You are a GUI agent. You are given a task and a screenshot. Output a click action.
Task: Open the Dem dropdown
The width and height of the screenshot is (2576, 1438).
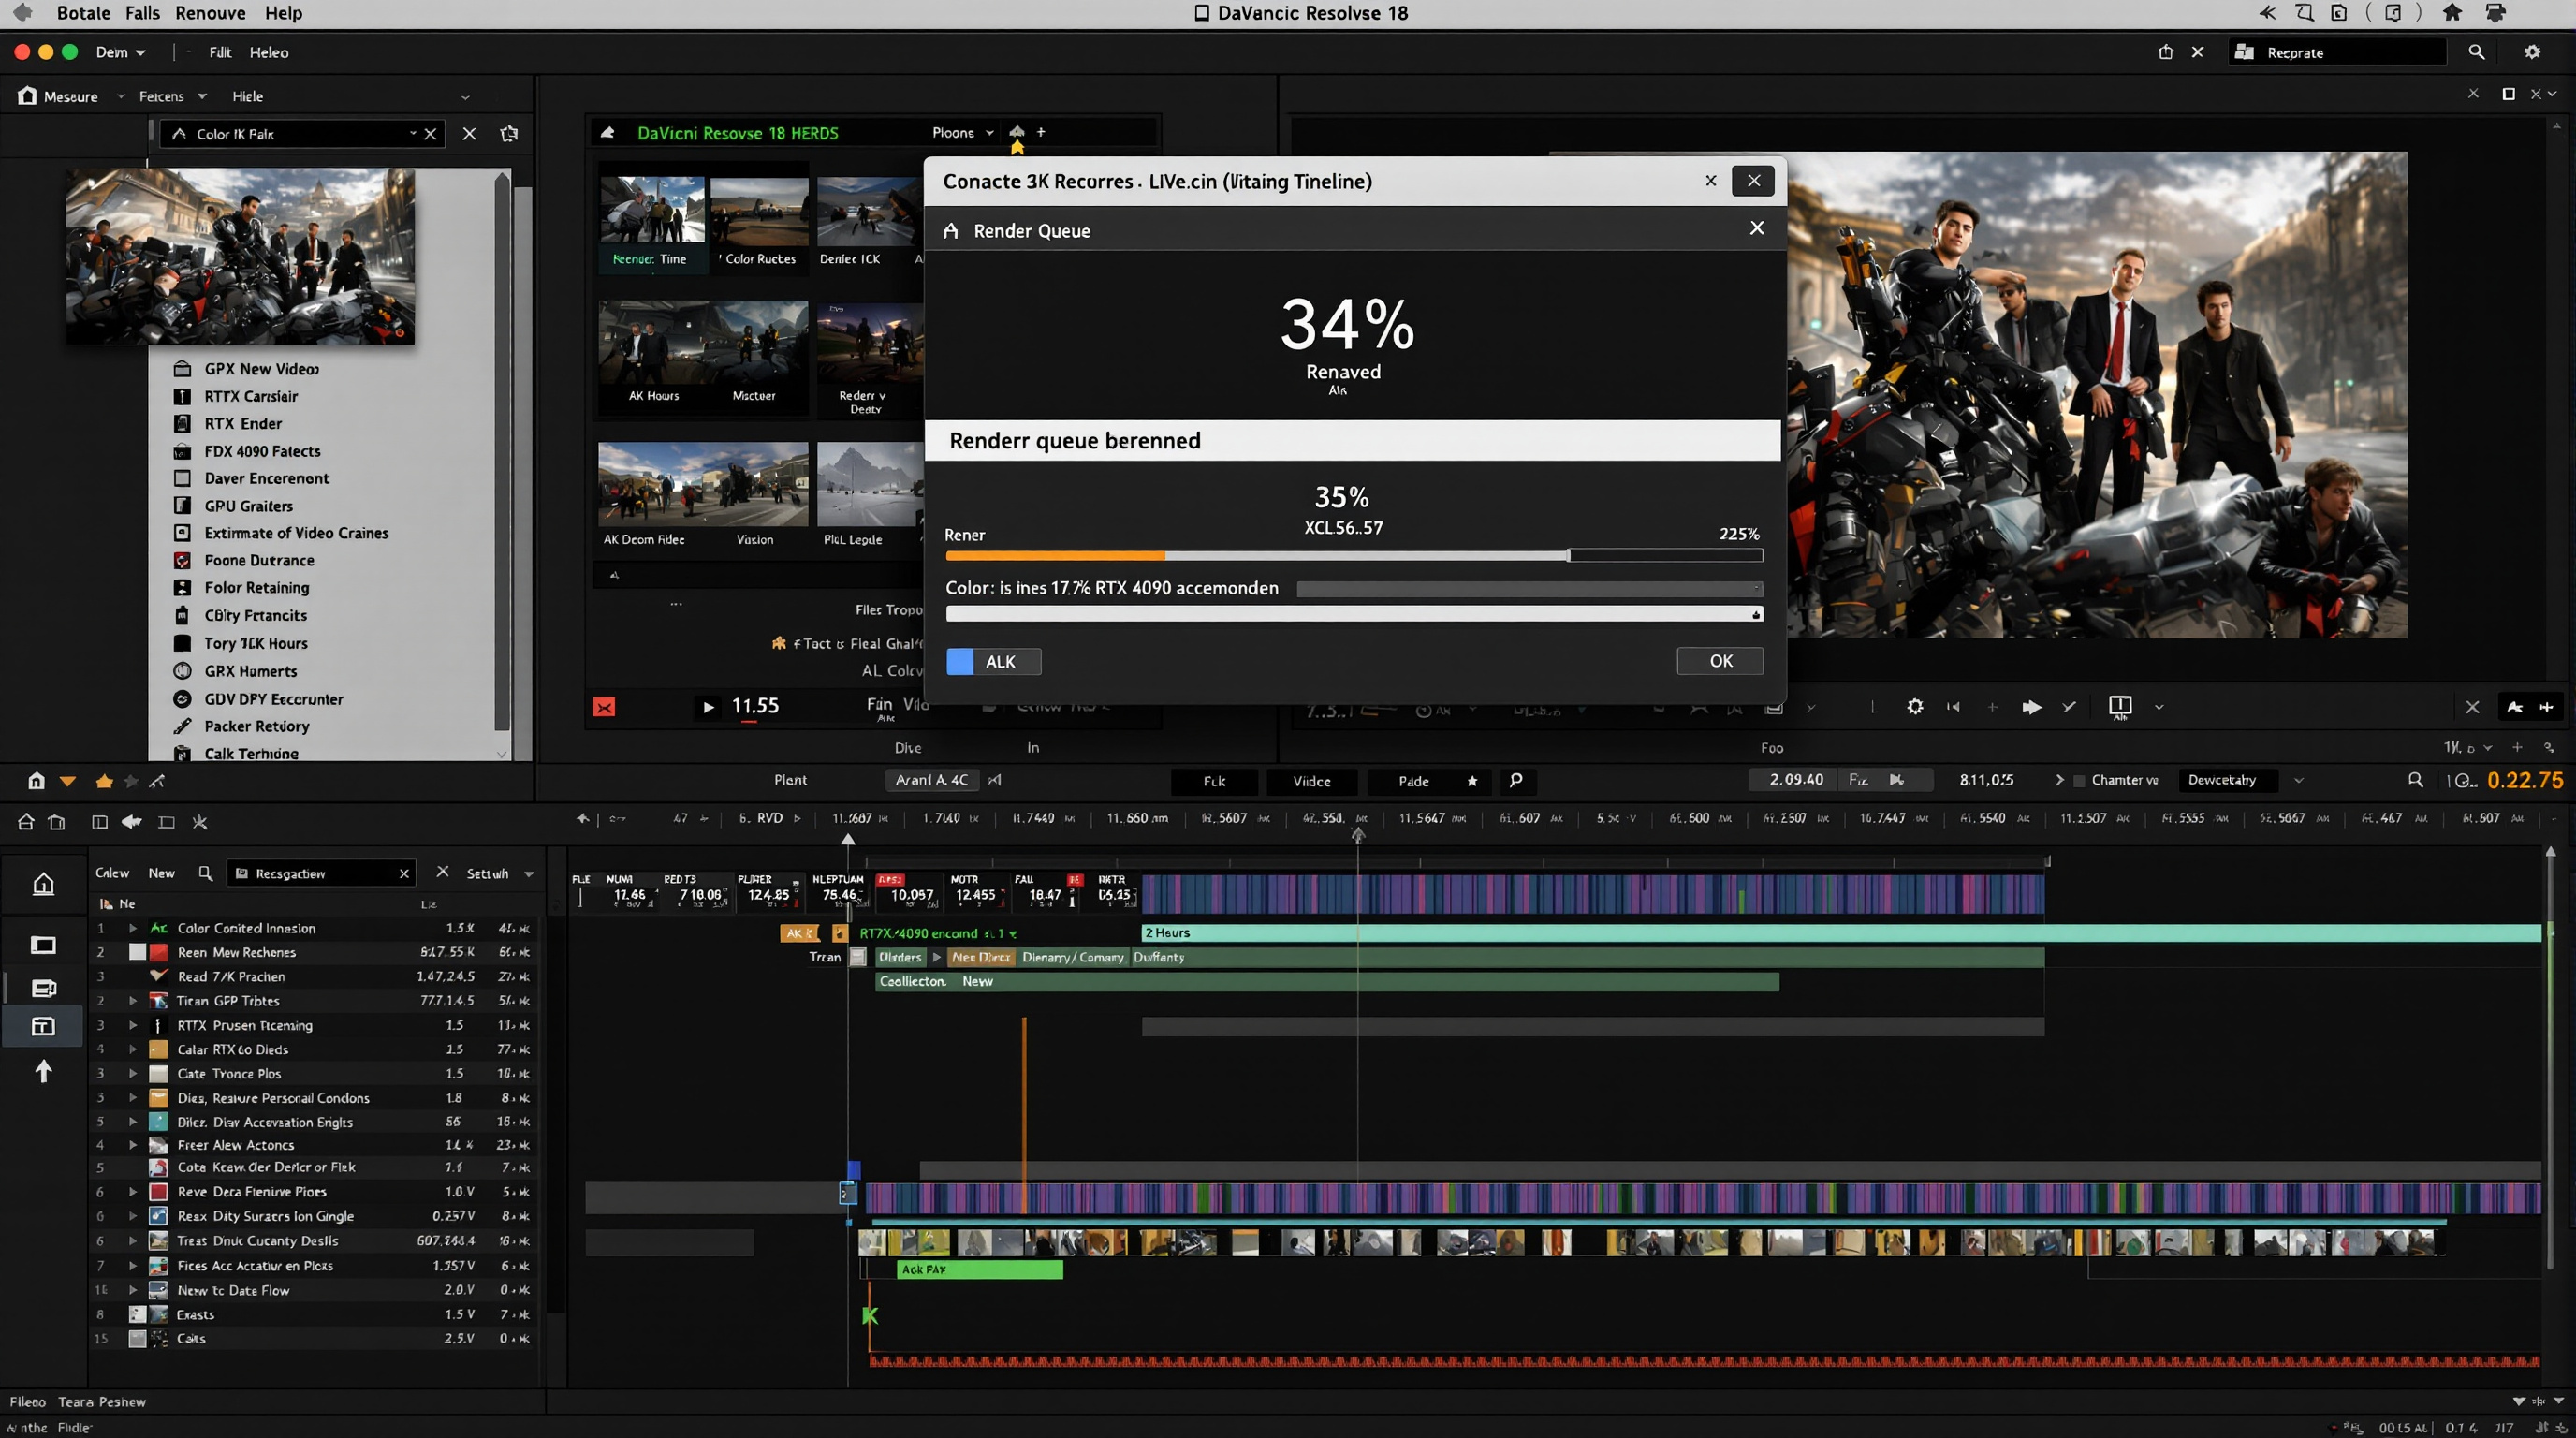[x=120, y=52]
